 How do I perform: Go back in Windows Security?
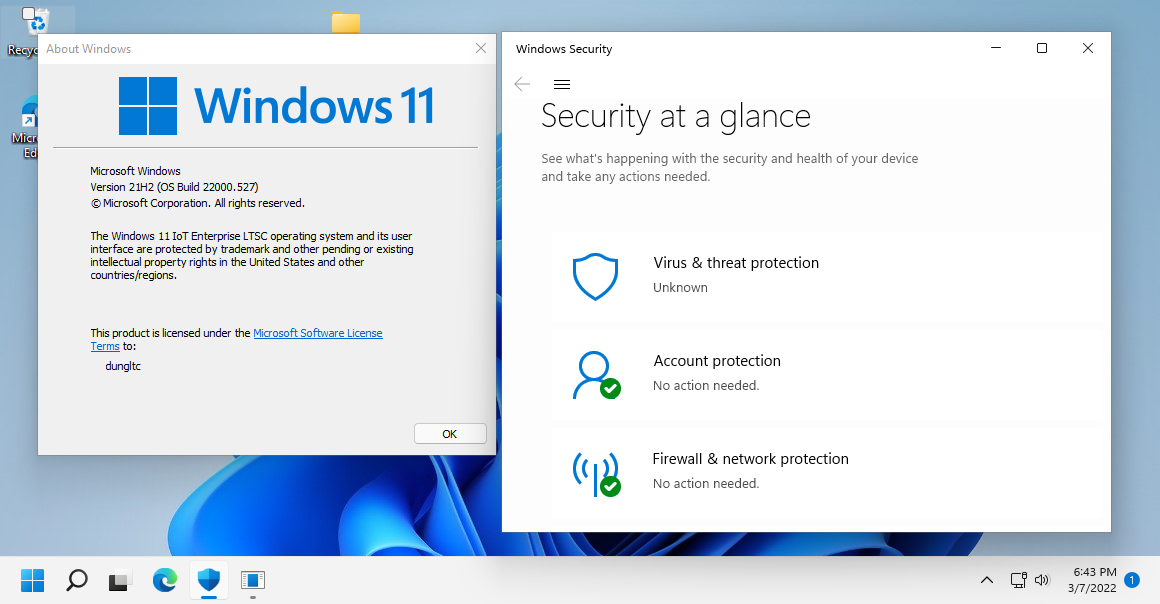pyautogui.click(x=522, y=84)
